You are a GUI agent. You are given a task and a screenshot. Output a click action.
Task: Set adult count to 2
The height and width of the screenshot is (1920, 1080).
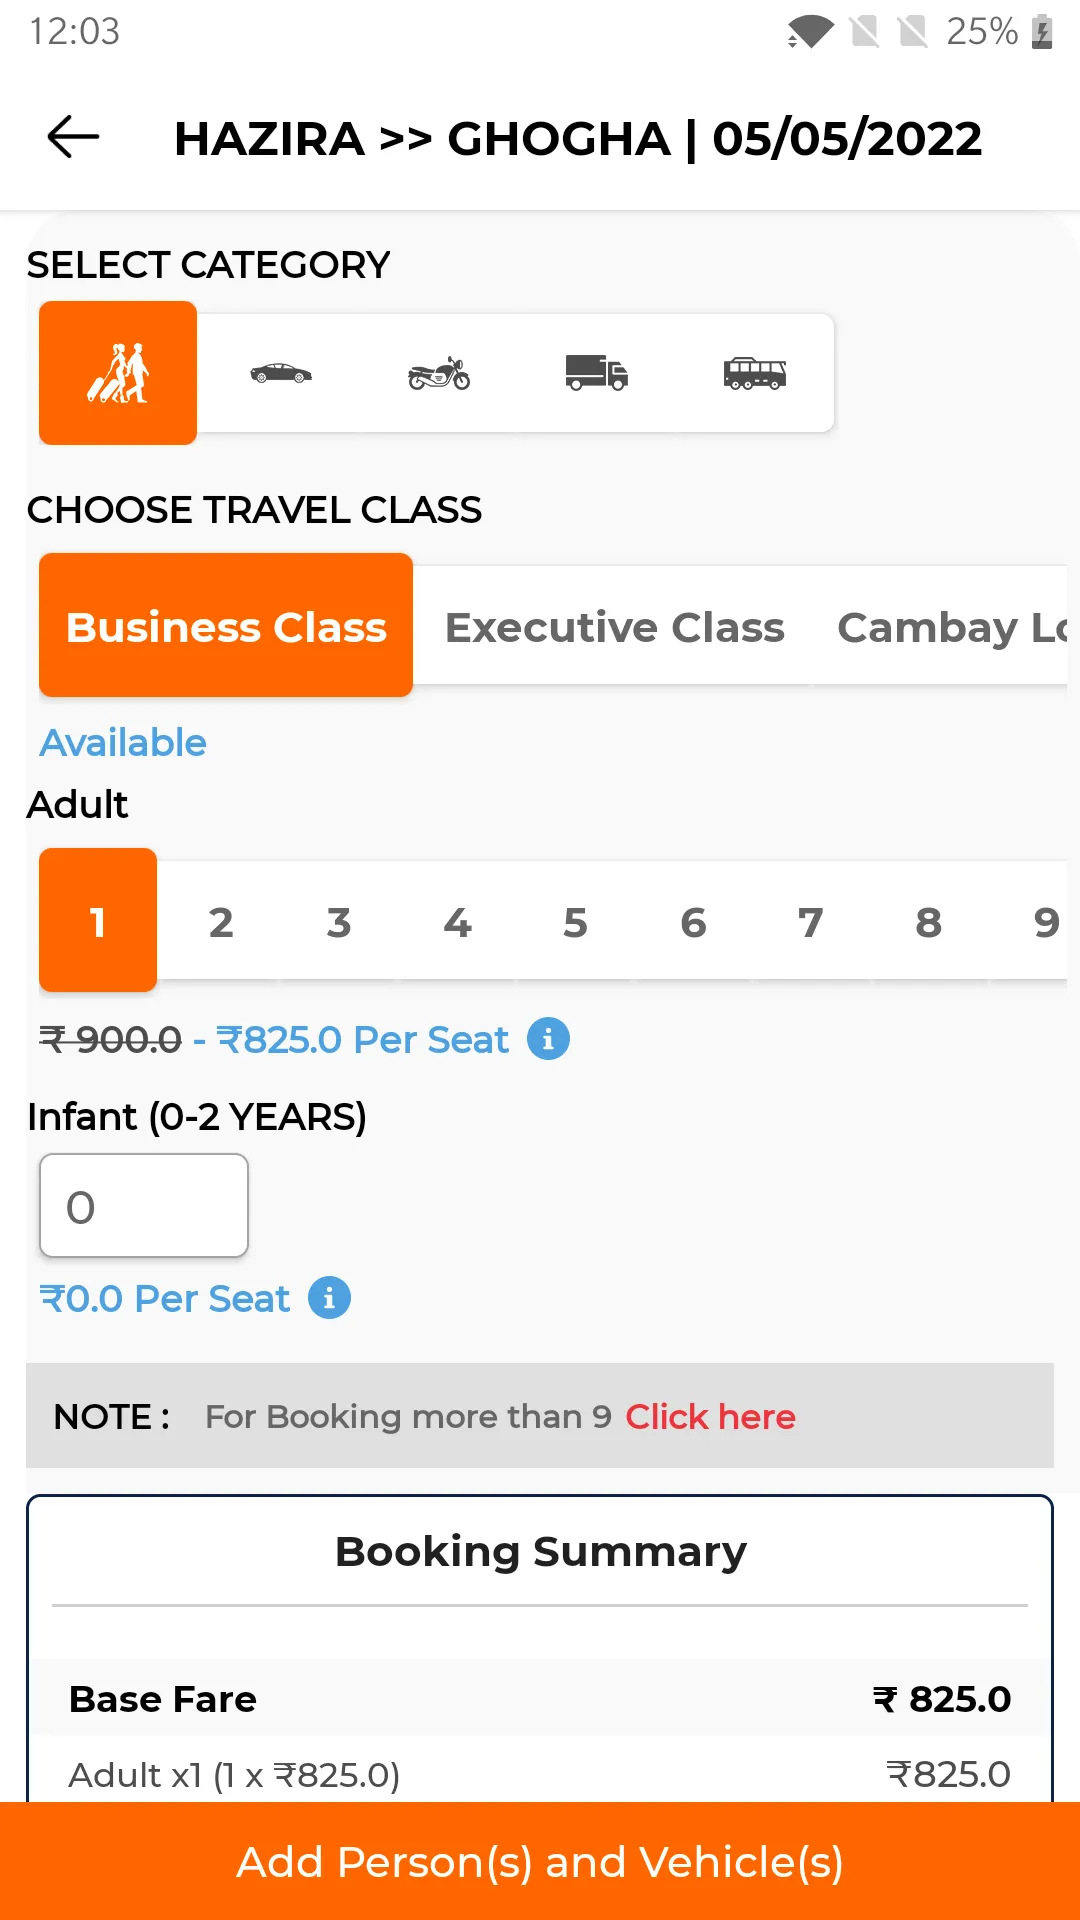point(221,921)
